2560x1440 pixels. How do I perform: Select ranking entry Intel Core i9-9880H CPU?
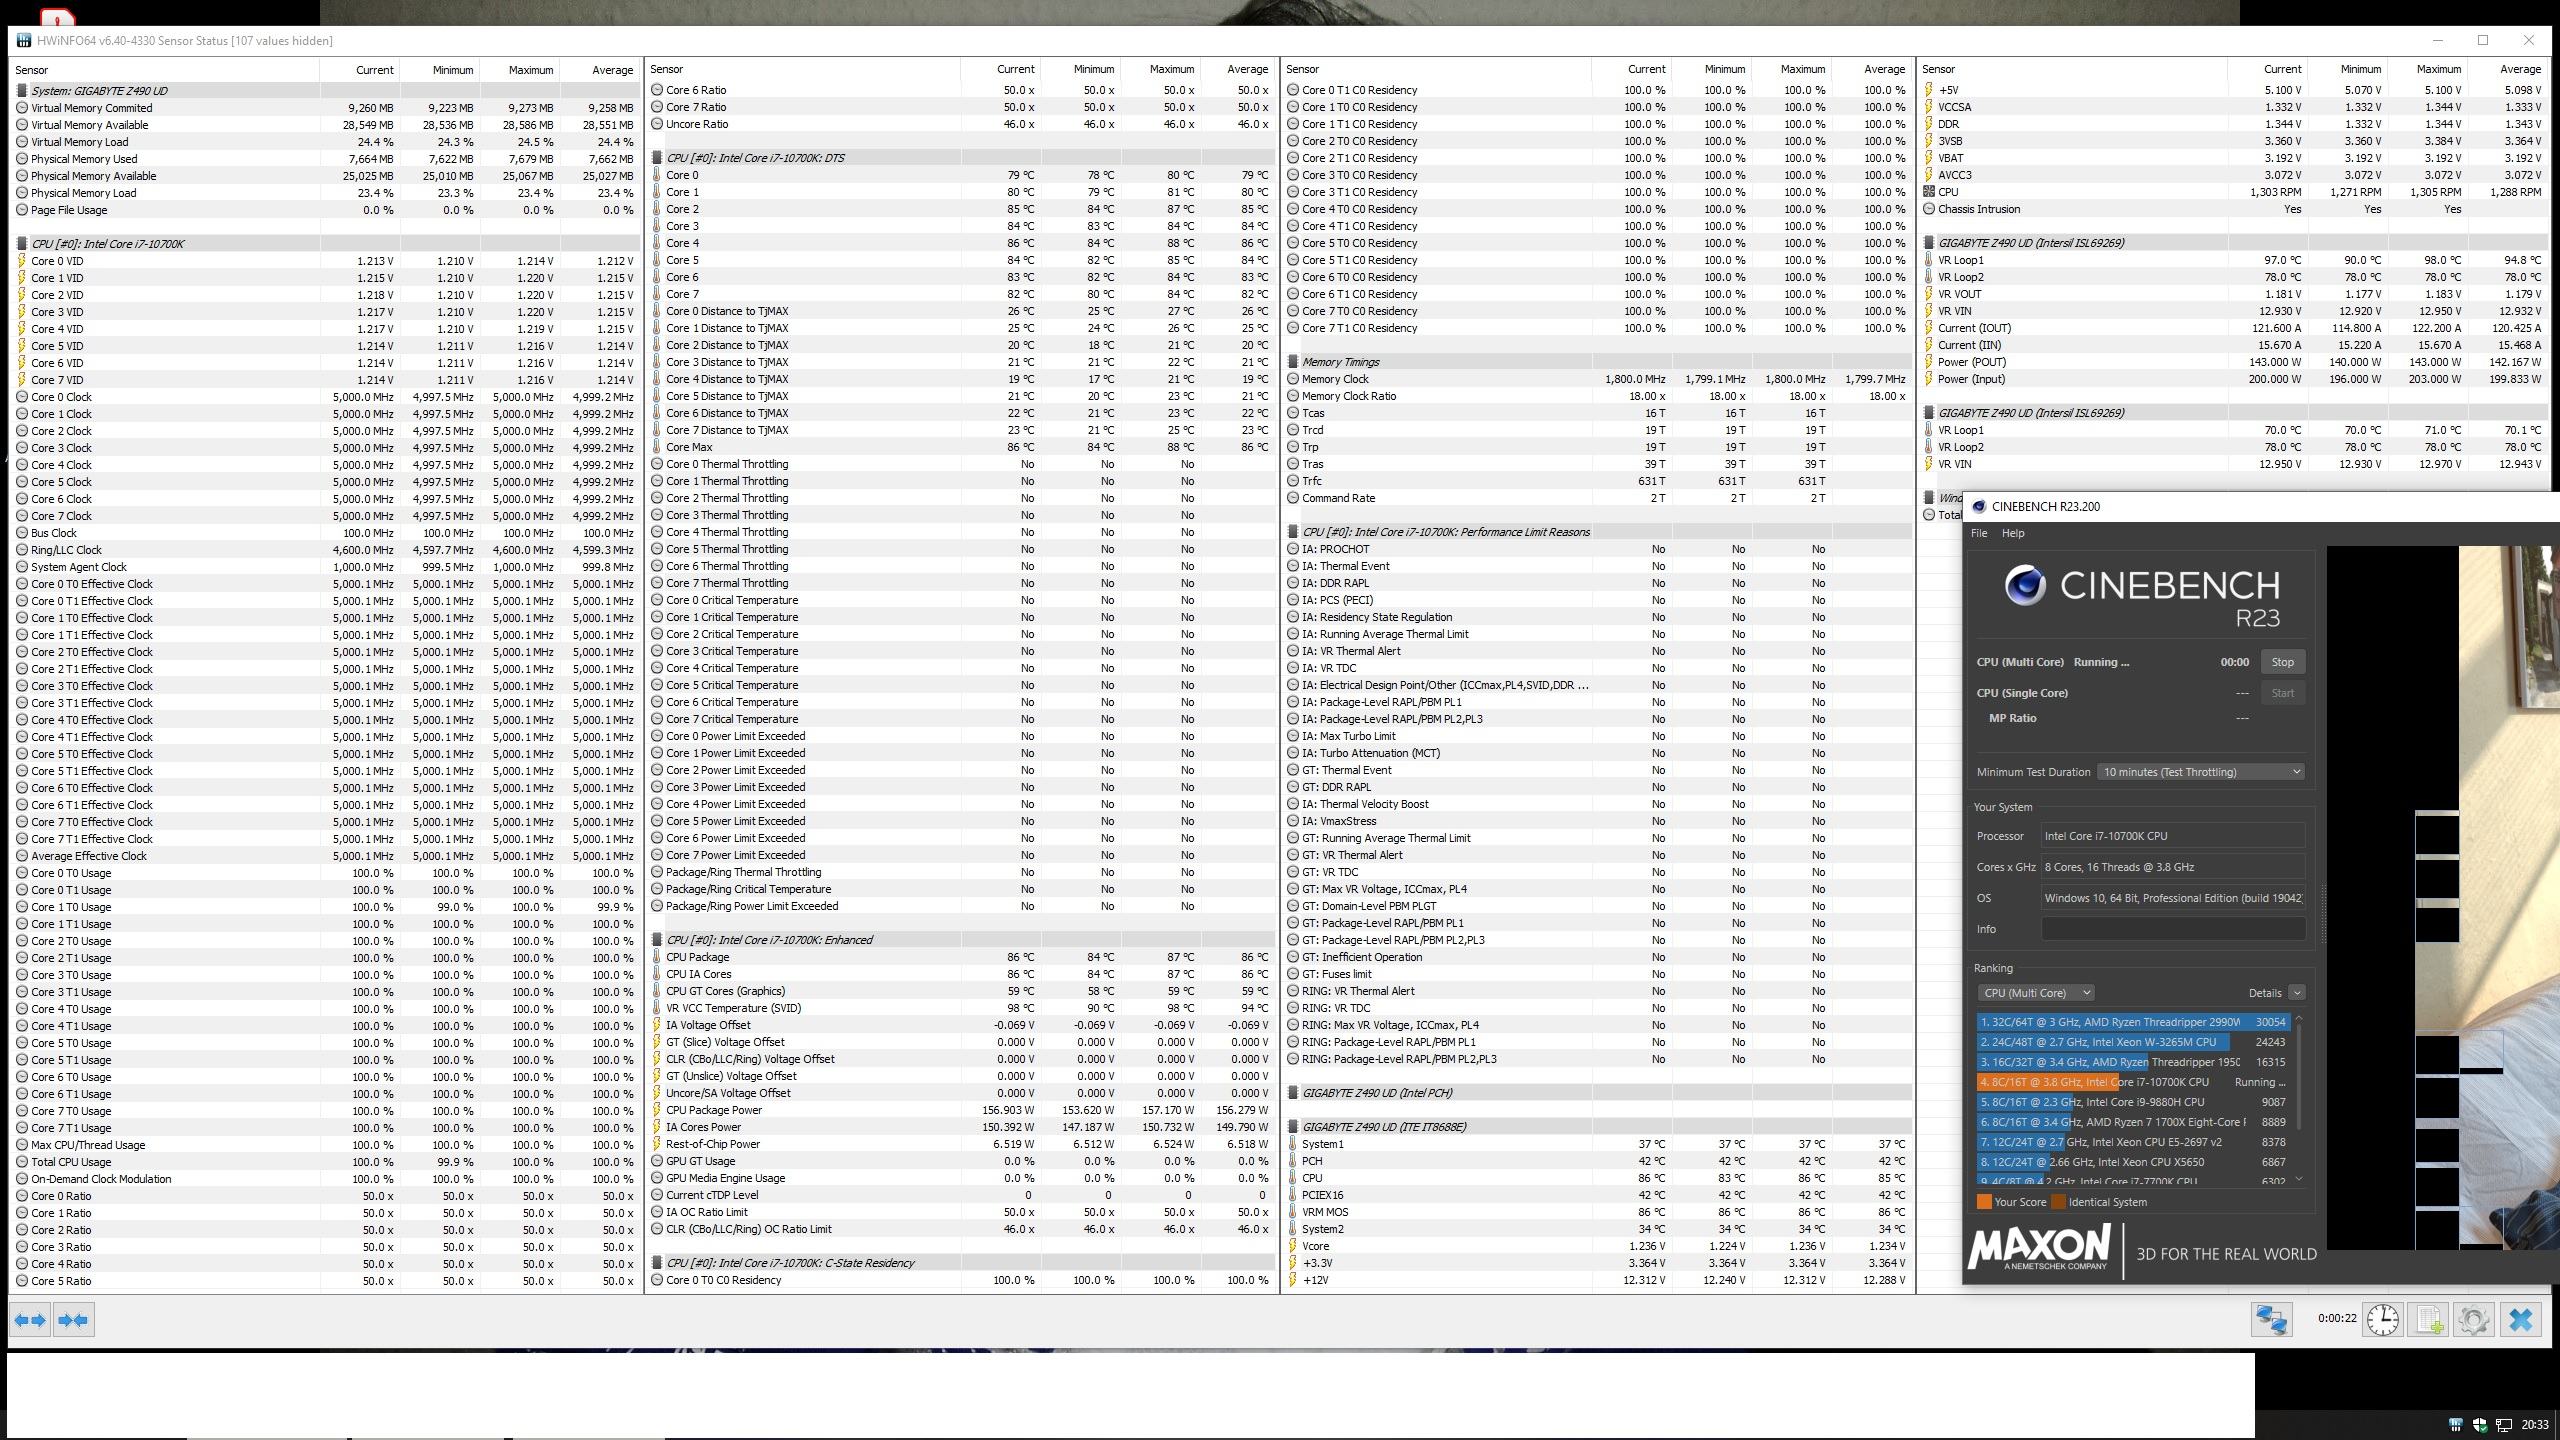pos(2132,1102)
